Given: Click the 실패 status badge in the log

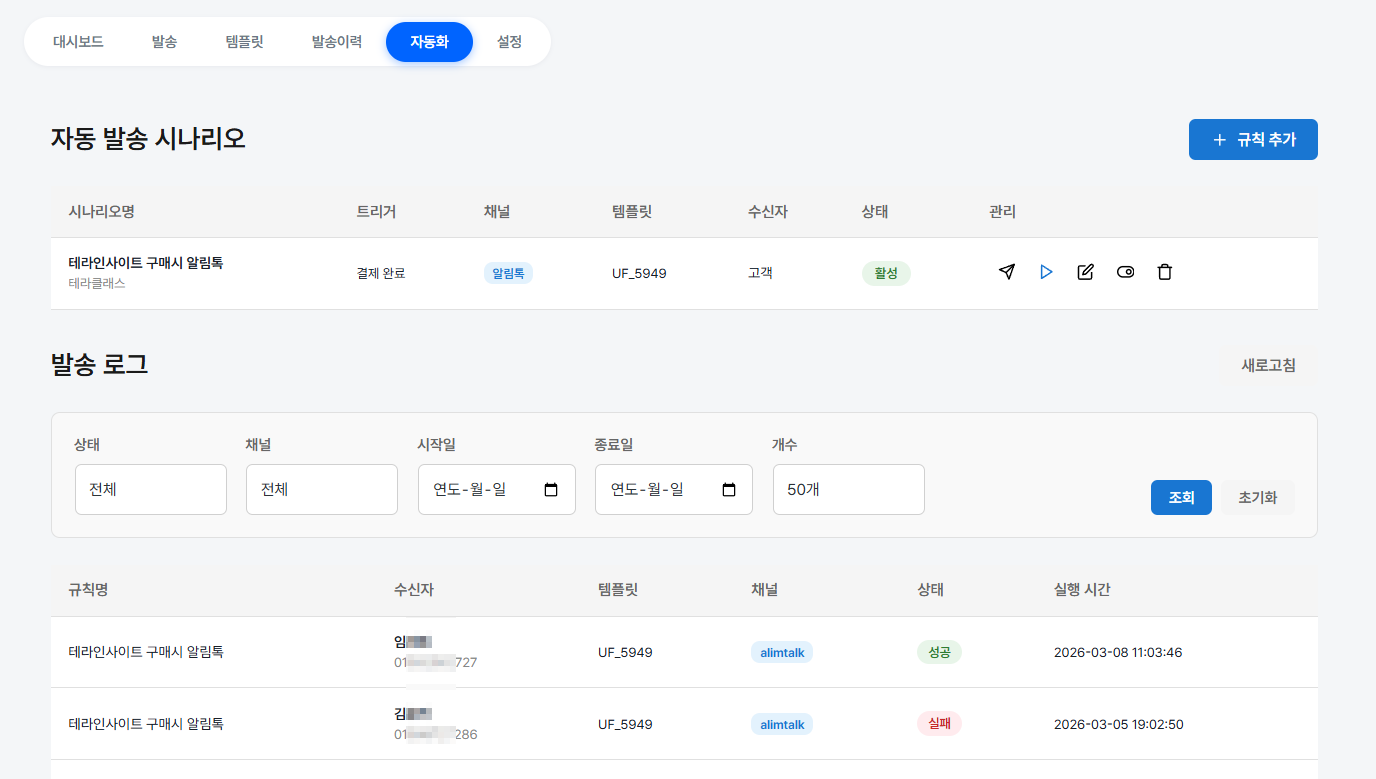Looking at the screenshot, I should 939,723.
